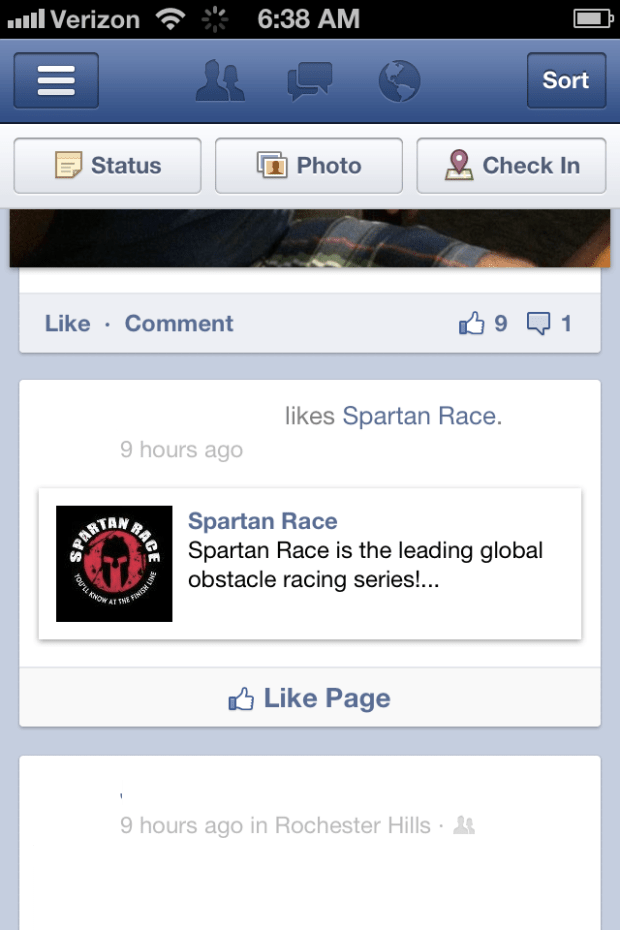Open notifications globe icon
620x930 pixels.
pyautogui.click(x=399, y=81)
